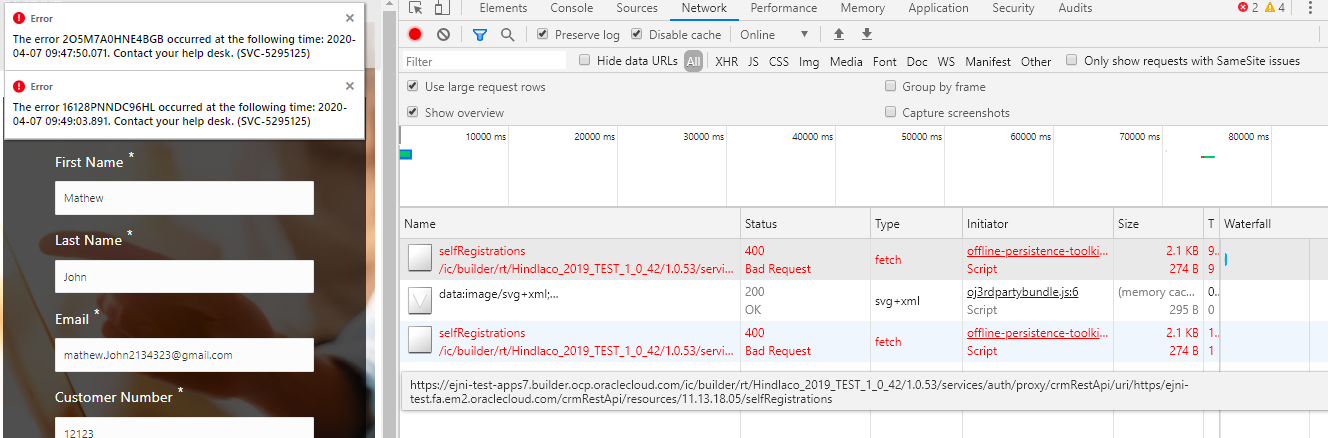Click the Waterfall column header
Image resolution: width=1328 pixels, height=438 pixels.
click(x=1273, y=224)
